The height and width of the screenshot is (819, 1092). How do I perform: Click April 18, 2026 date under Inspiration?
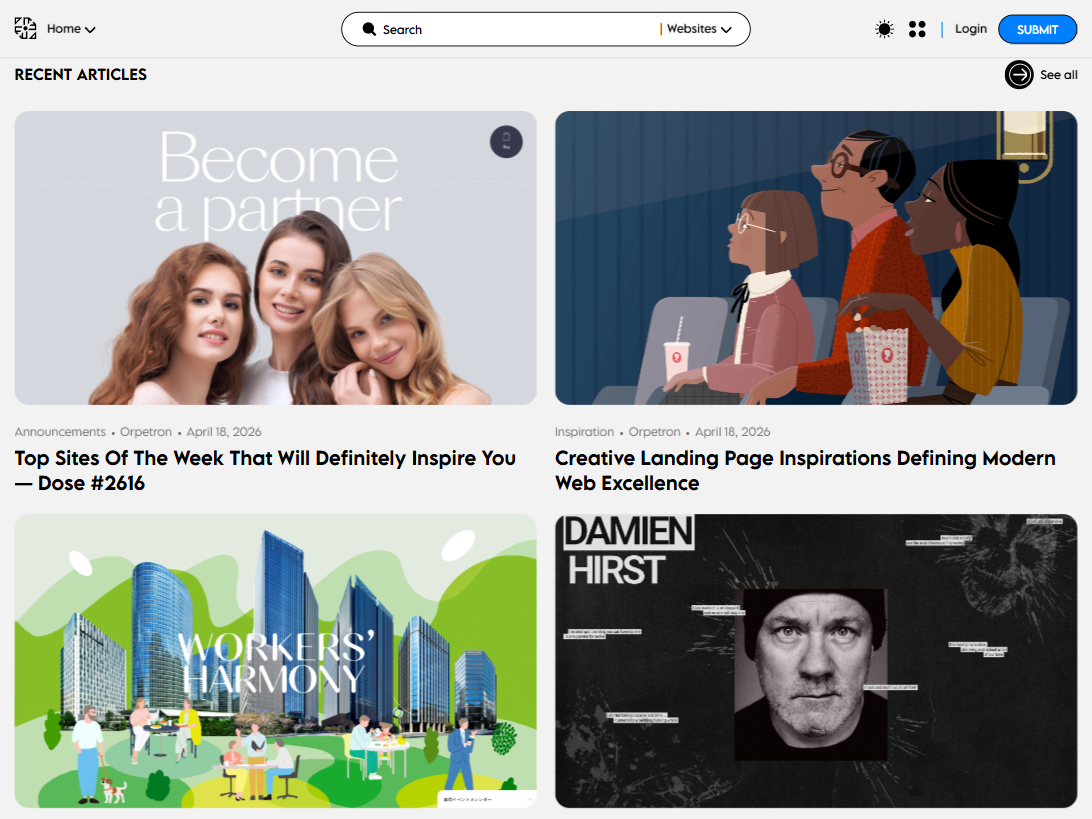tap(733, 432)
